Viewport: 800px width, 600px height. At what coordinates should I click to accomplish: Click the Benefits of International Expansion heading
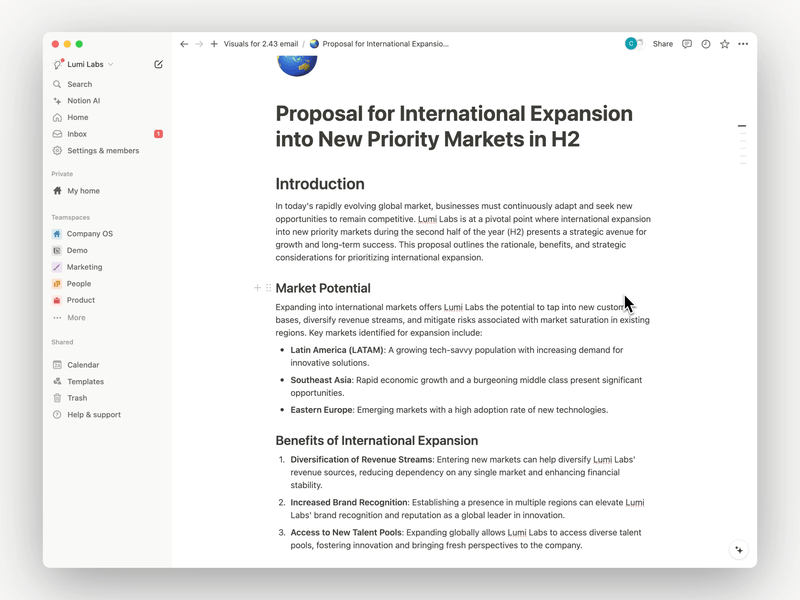point(377,440)
